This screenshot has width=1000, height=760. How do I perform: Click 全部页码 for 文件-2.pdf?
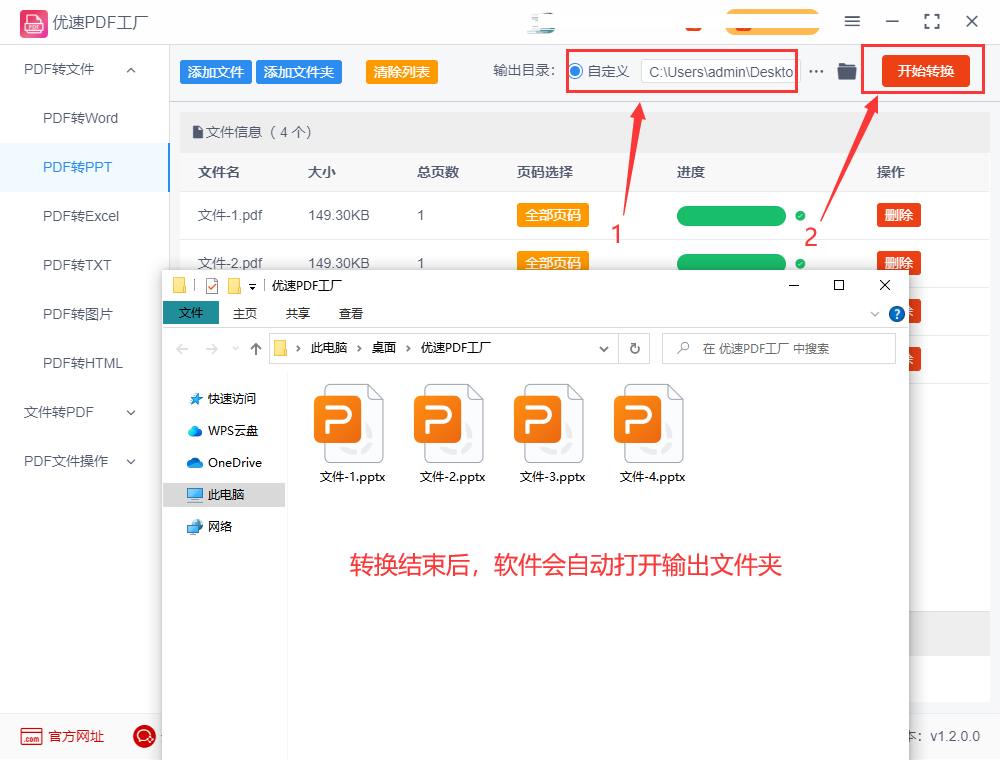pyautogui.click(x=553, y=261)
